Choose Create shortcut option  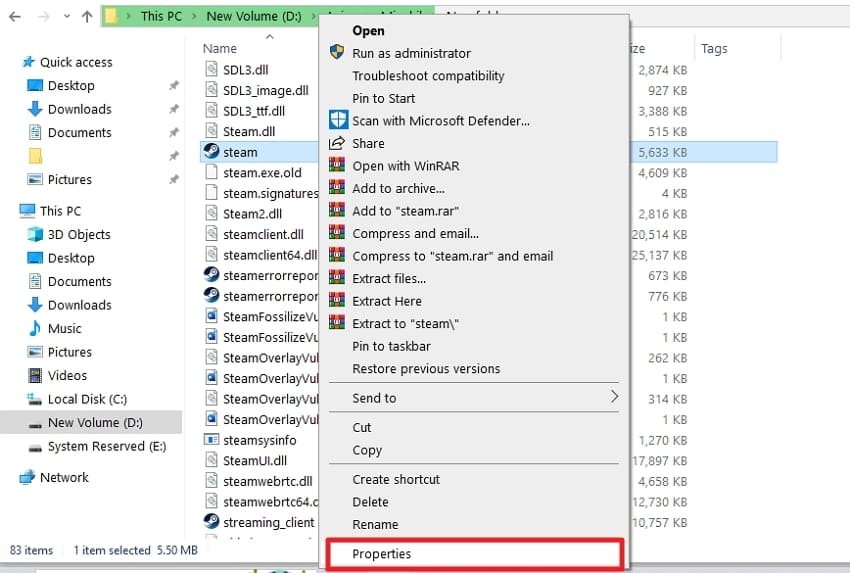(396, 480)
